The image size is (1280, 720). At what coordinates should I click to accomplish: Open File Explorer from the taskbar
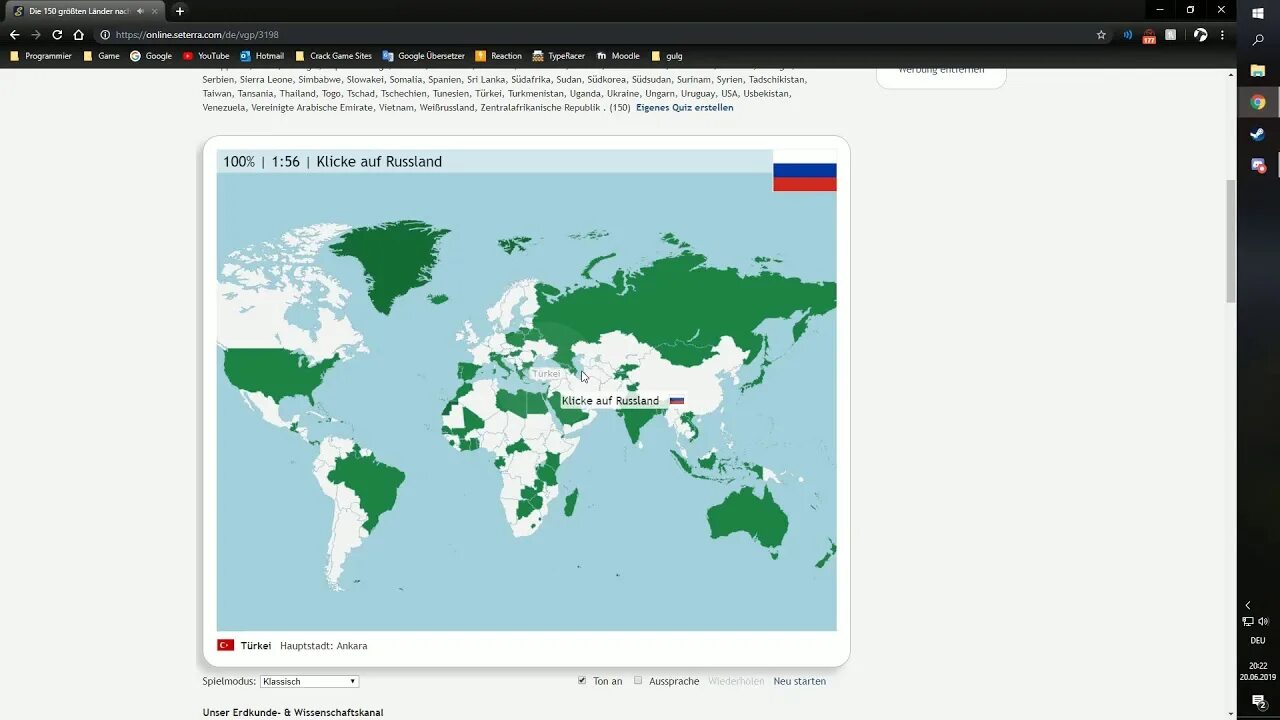pos(1257,70)
